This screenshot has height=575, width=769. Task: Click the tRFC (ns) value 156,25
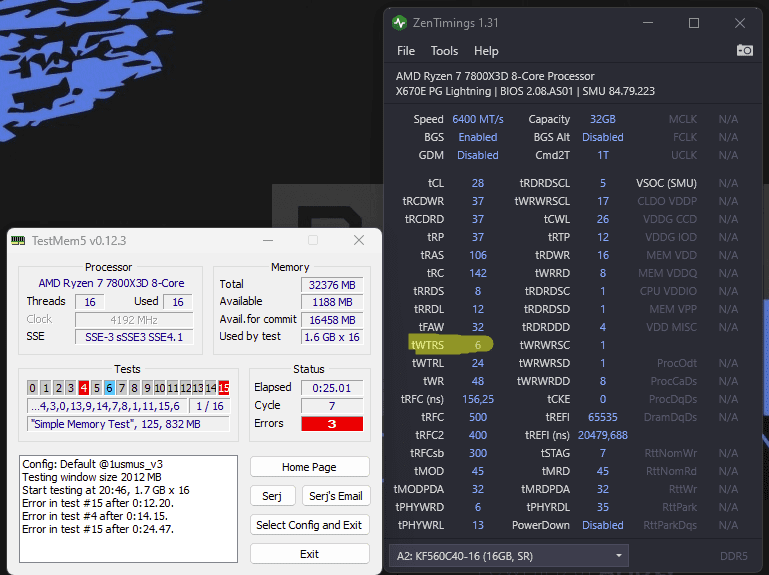[478, 399]
